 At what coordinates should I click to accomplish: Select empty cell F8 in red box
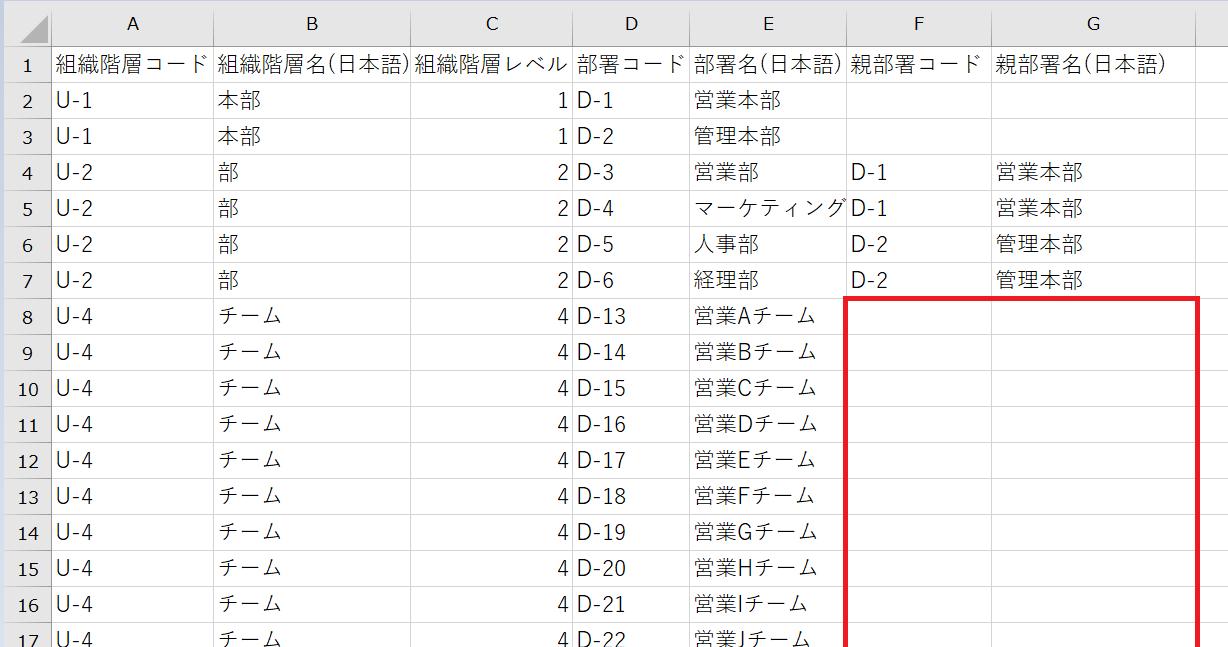[x=918, y=317]
